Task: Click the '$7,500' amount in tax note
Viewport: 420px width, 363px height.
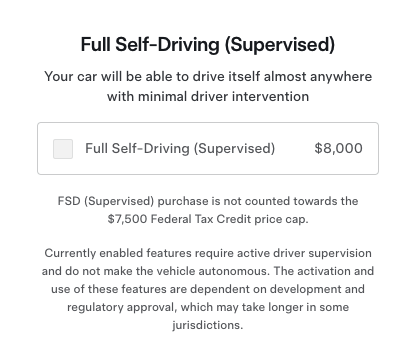Action: click(x=127, y=219)
